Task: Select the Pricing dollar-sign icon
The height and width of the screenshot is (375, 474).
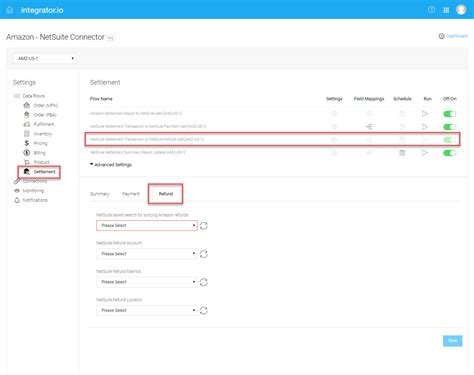Action: tap(27, 143)
